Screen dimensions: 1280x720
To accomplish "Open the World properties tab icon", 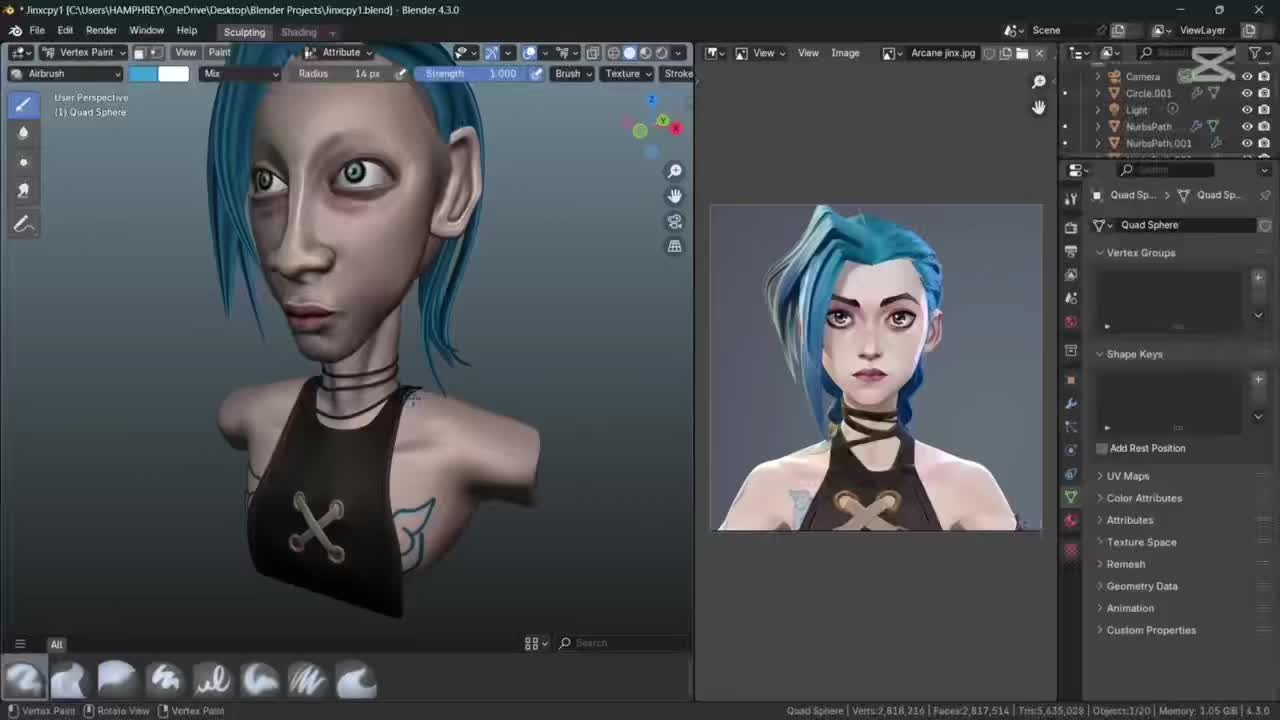I will [1071, 322].
